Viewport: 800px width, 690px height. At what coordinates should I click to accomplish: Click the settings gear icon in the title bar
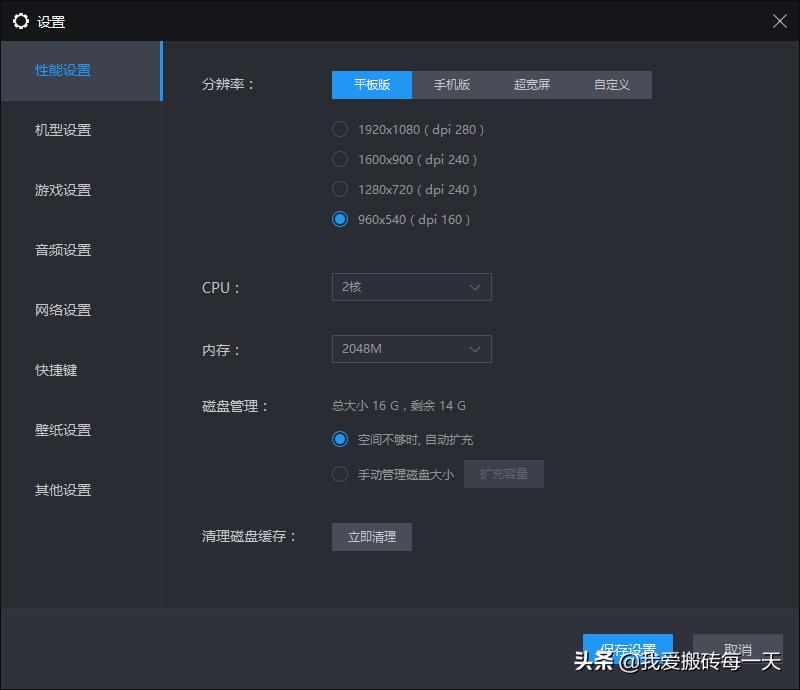pyautogui.click(x=21, y=20)
